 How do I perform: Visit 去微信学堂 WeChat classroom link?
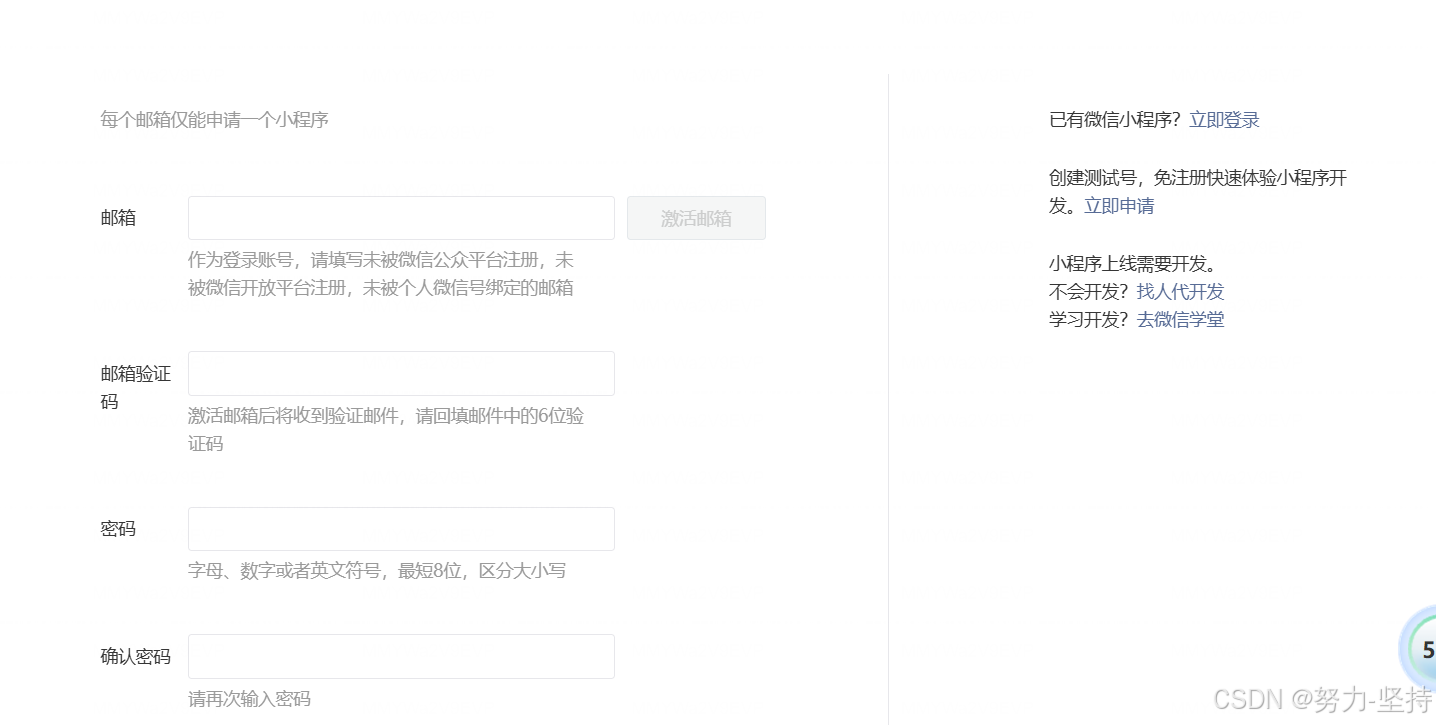pyautogui.click(x=1180, y=319)
